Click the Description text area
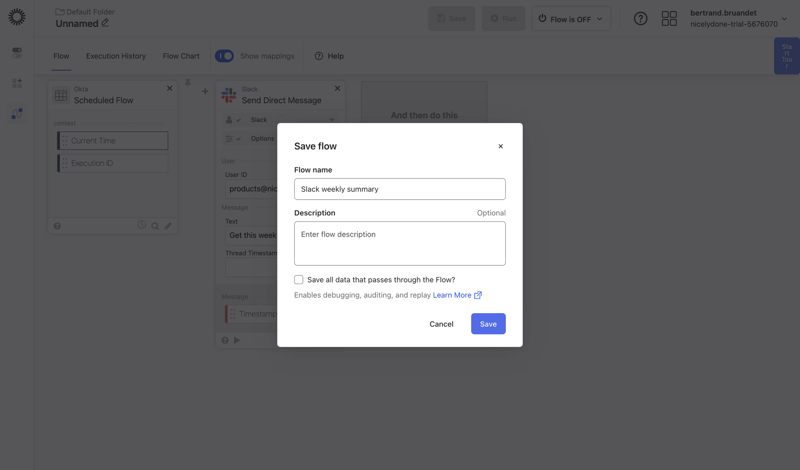 pos(400,243)
